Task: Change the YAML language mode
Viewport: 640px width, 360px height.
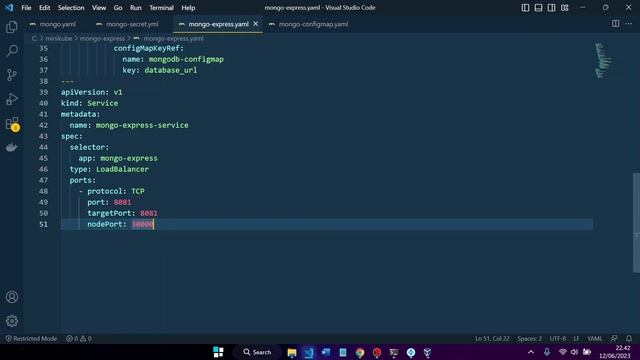Action: pyautogui.click(x=595, y=338)
